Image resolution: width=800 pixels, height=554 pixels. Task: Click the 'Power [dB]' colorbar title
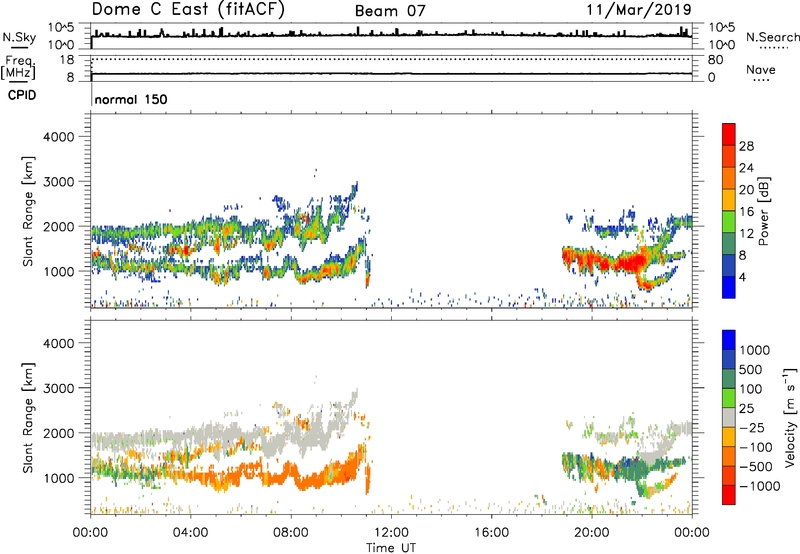764,211
